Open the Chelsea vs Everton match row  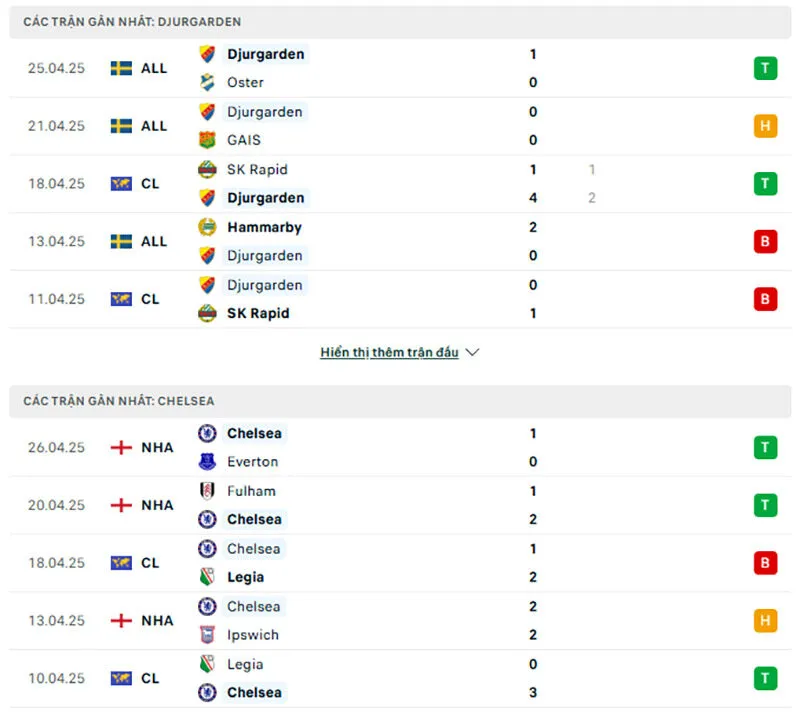(400, 447)
